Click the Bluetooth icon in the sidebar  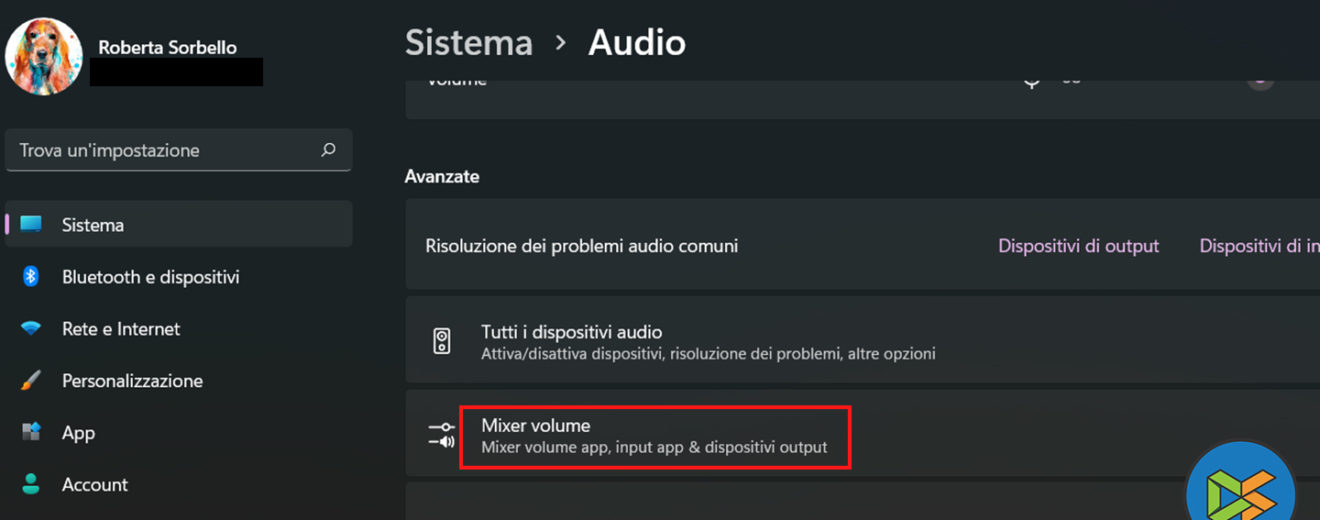[31, 277]
